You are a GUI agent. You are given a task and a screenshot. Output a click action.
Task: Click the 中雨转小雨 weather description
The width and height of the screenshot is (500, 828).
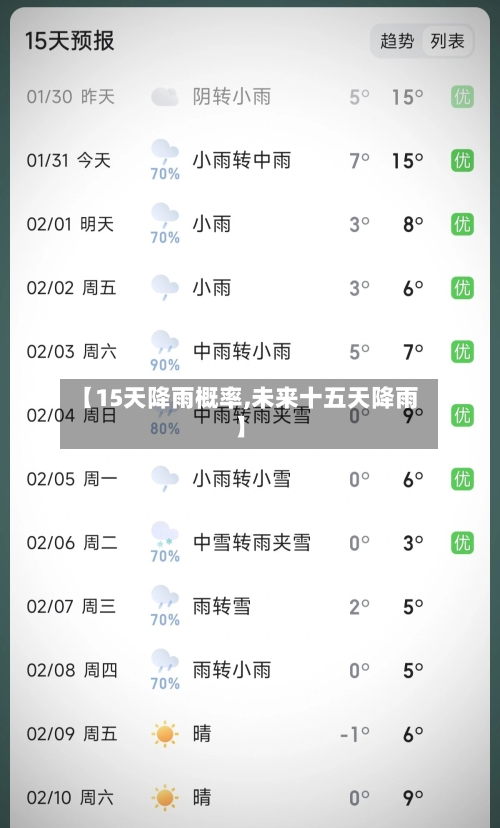tap(242, 352)
